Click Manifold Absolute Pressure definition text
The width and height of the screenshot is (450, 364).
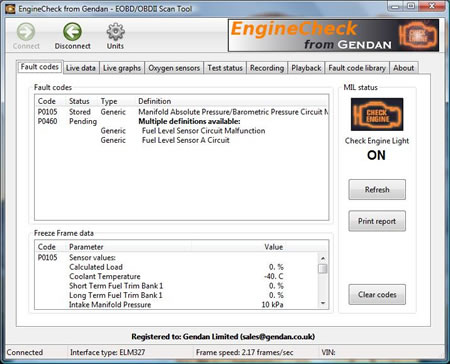233,112
